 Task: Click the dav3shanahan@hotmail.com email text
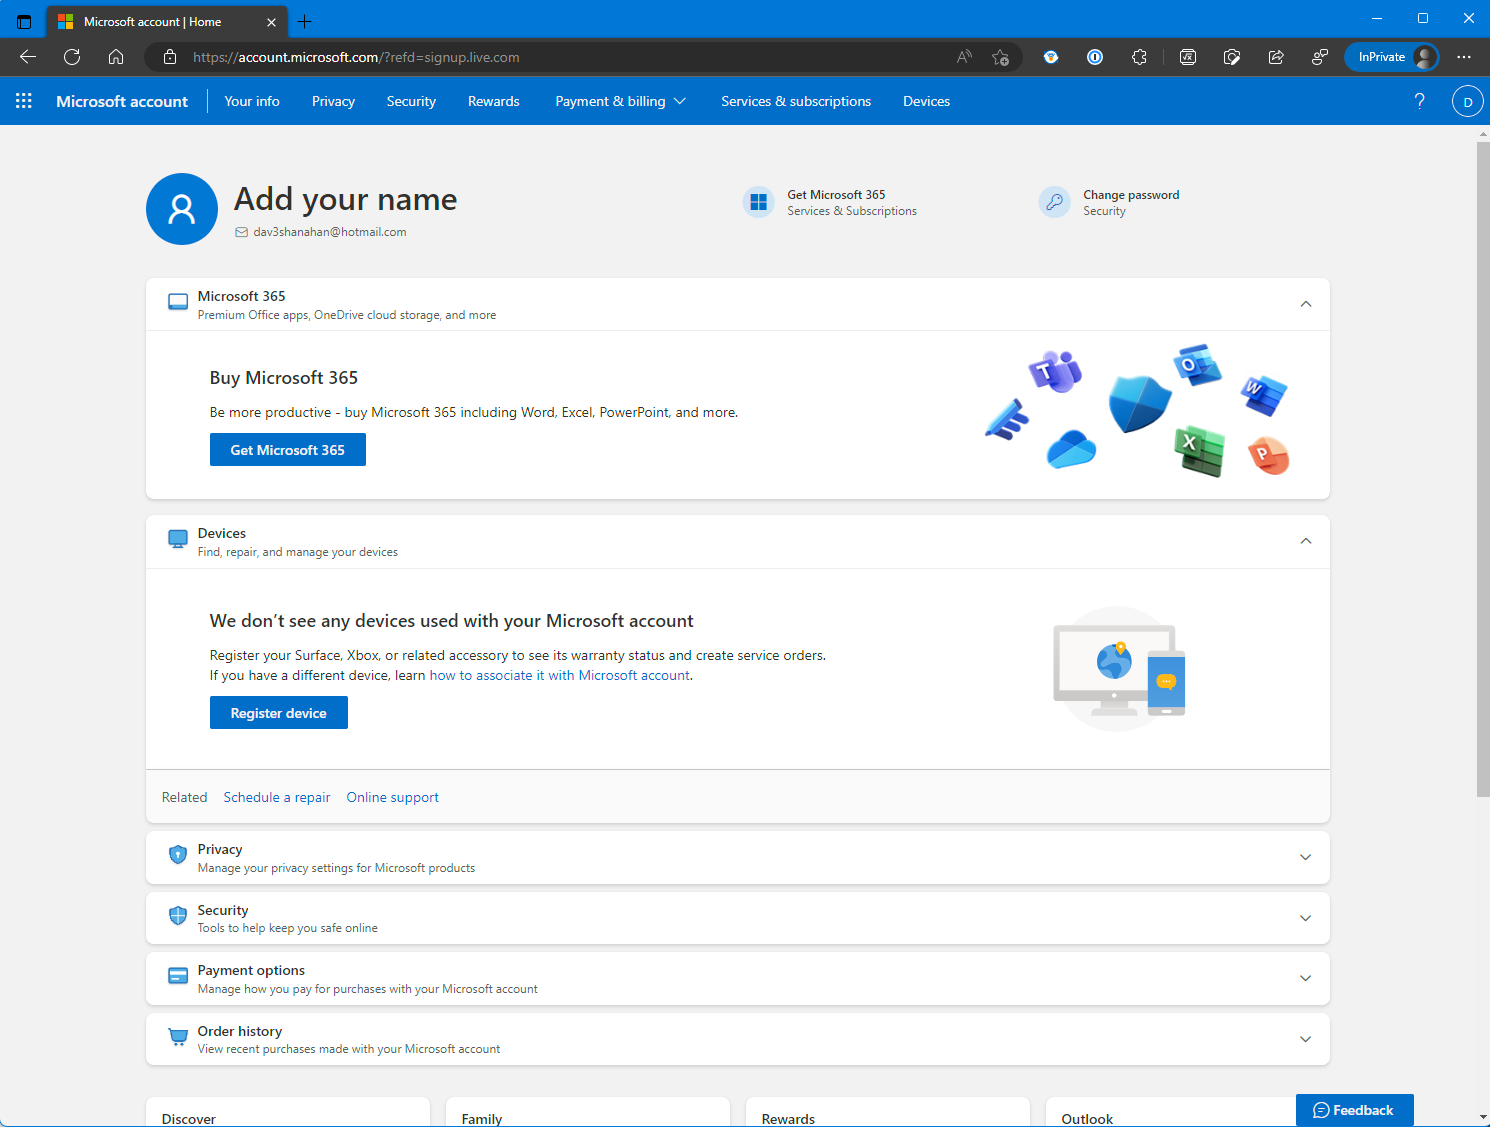(330, 232)
